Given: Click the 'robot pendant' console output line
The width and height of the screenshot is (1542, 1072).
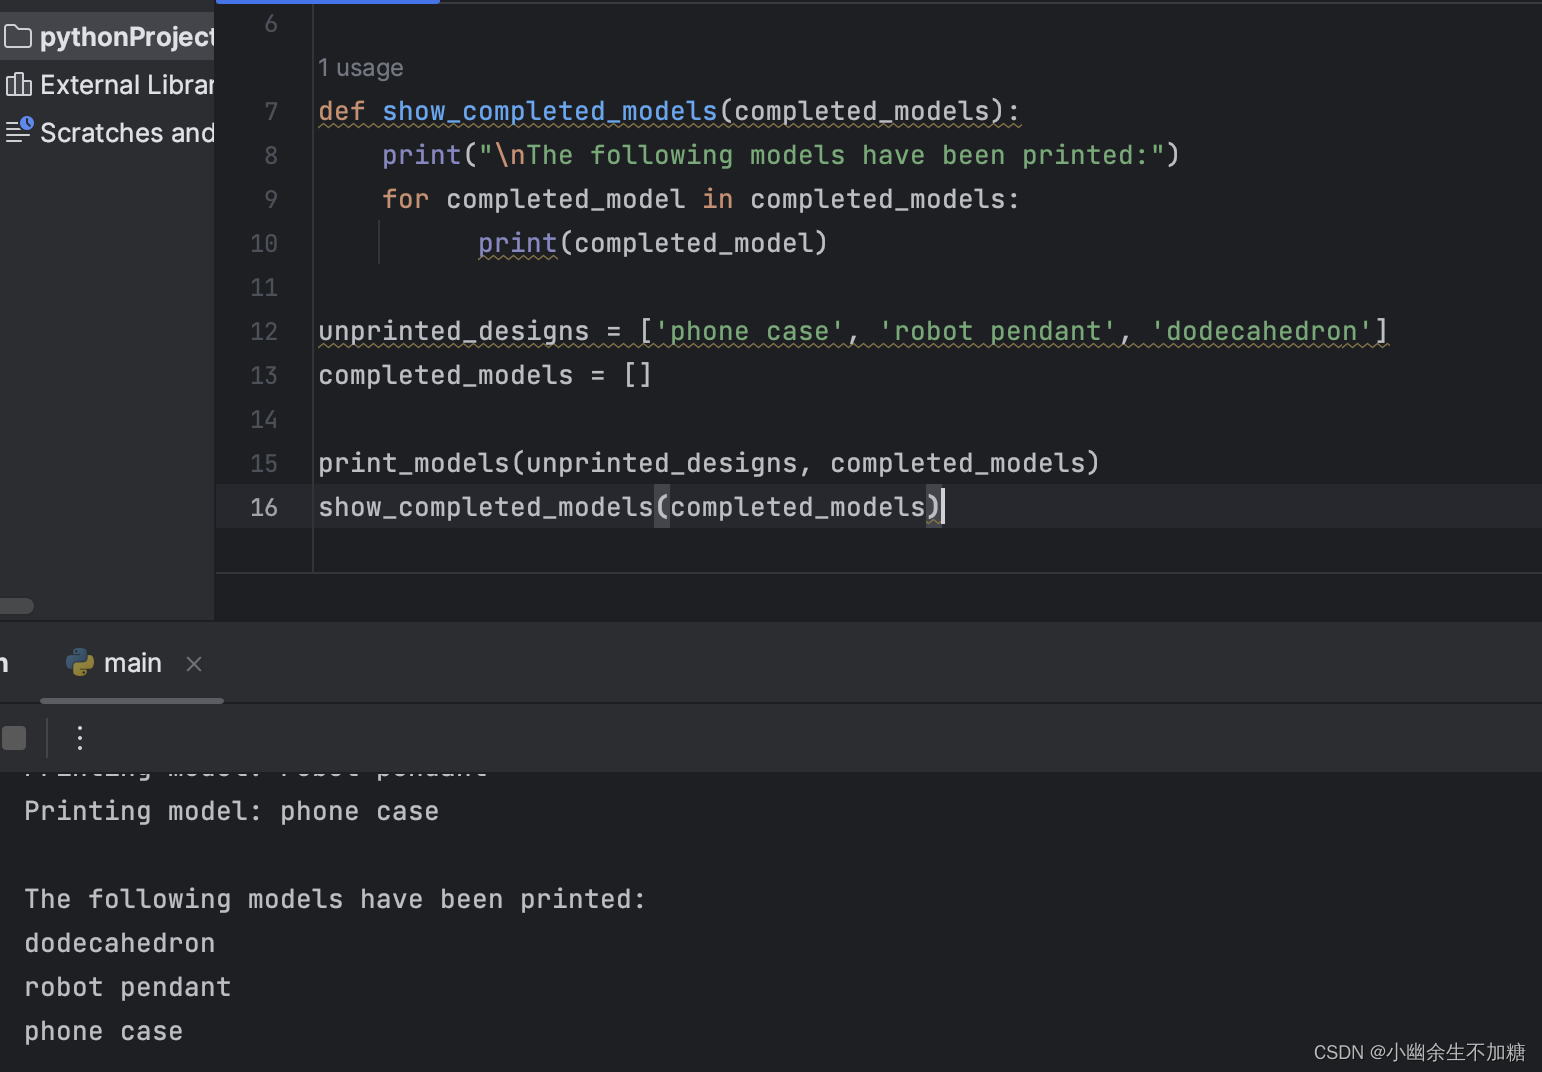Looking at the screenshot, I should 127,987.
